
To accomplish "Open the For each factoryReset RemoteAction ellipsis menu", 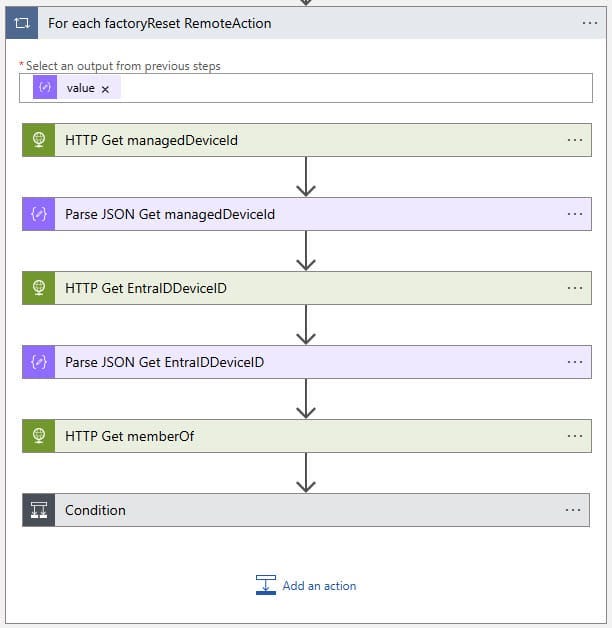I will tap(590, 23).
